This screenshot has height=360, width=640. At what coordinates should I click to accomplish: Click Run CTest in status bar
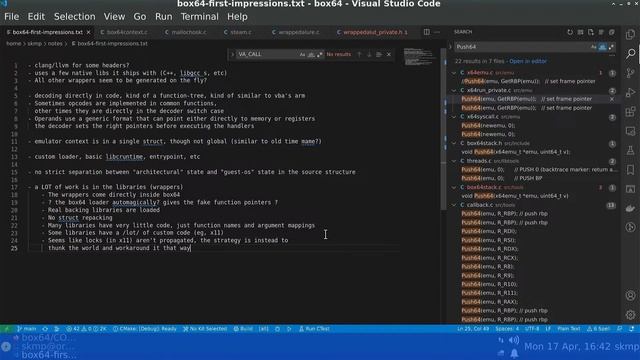(314, 329)
